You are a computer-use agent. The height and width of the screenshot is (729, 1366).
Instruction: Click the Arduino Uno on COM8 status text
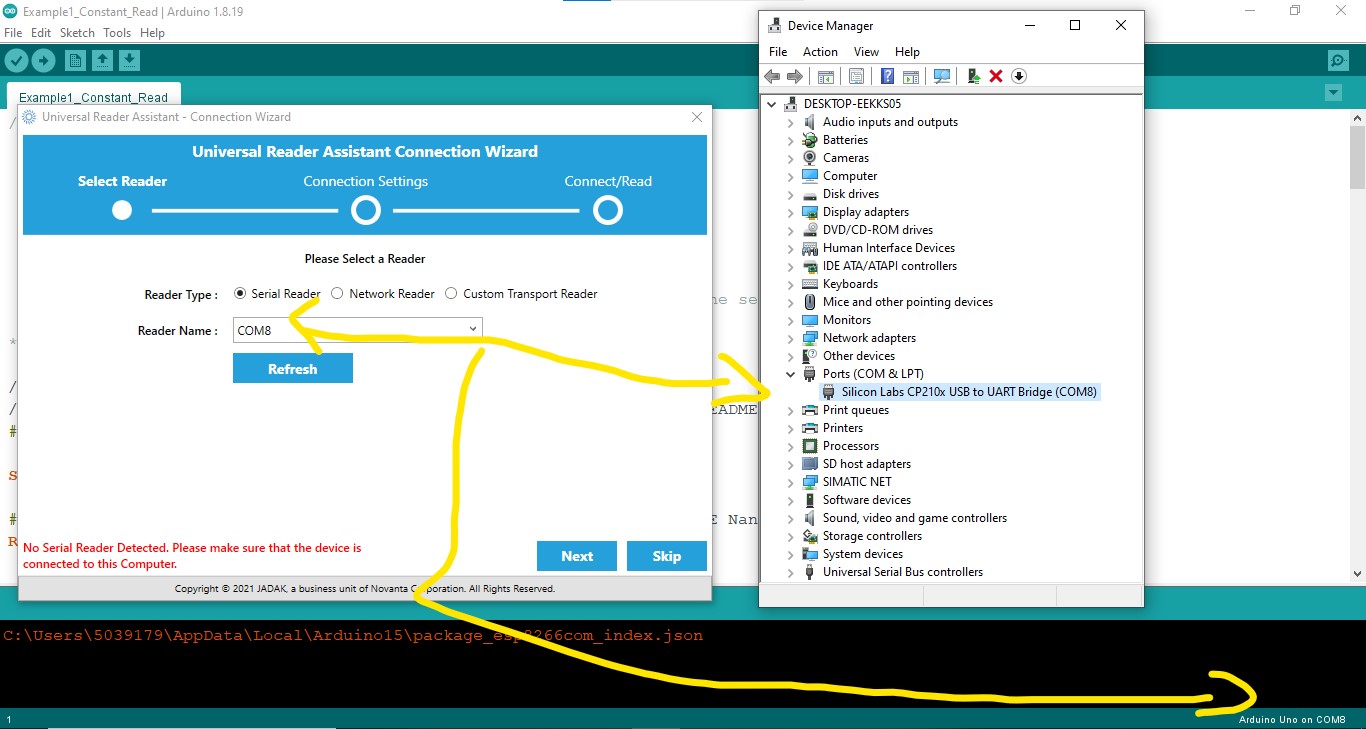[x=1292, y=720]
